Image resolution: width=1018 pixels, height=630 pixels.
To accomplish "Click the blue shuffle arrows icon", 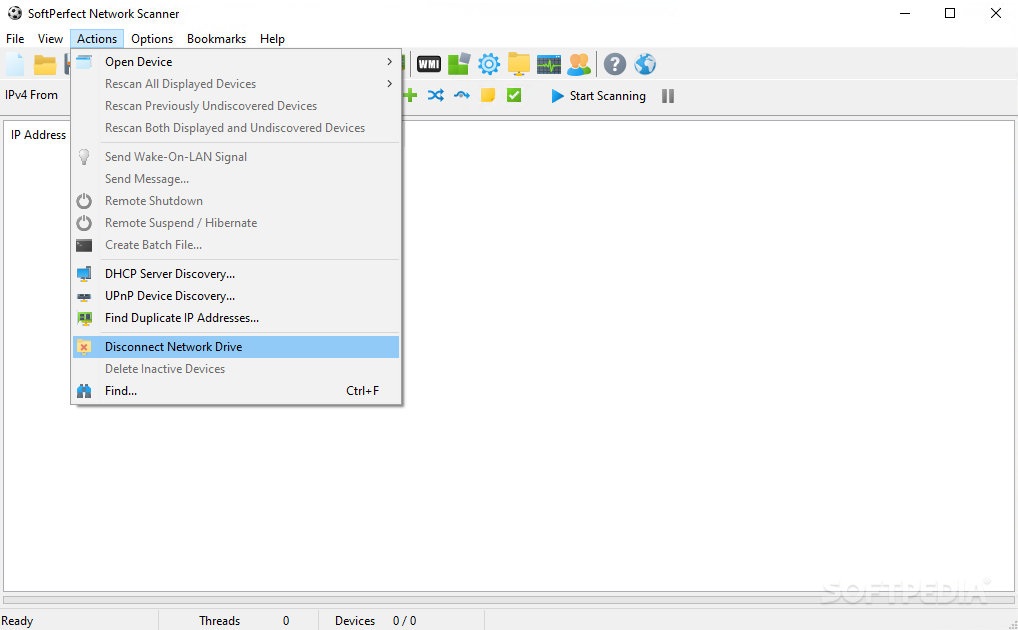I will (436, 96).
